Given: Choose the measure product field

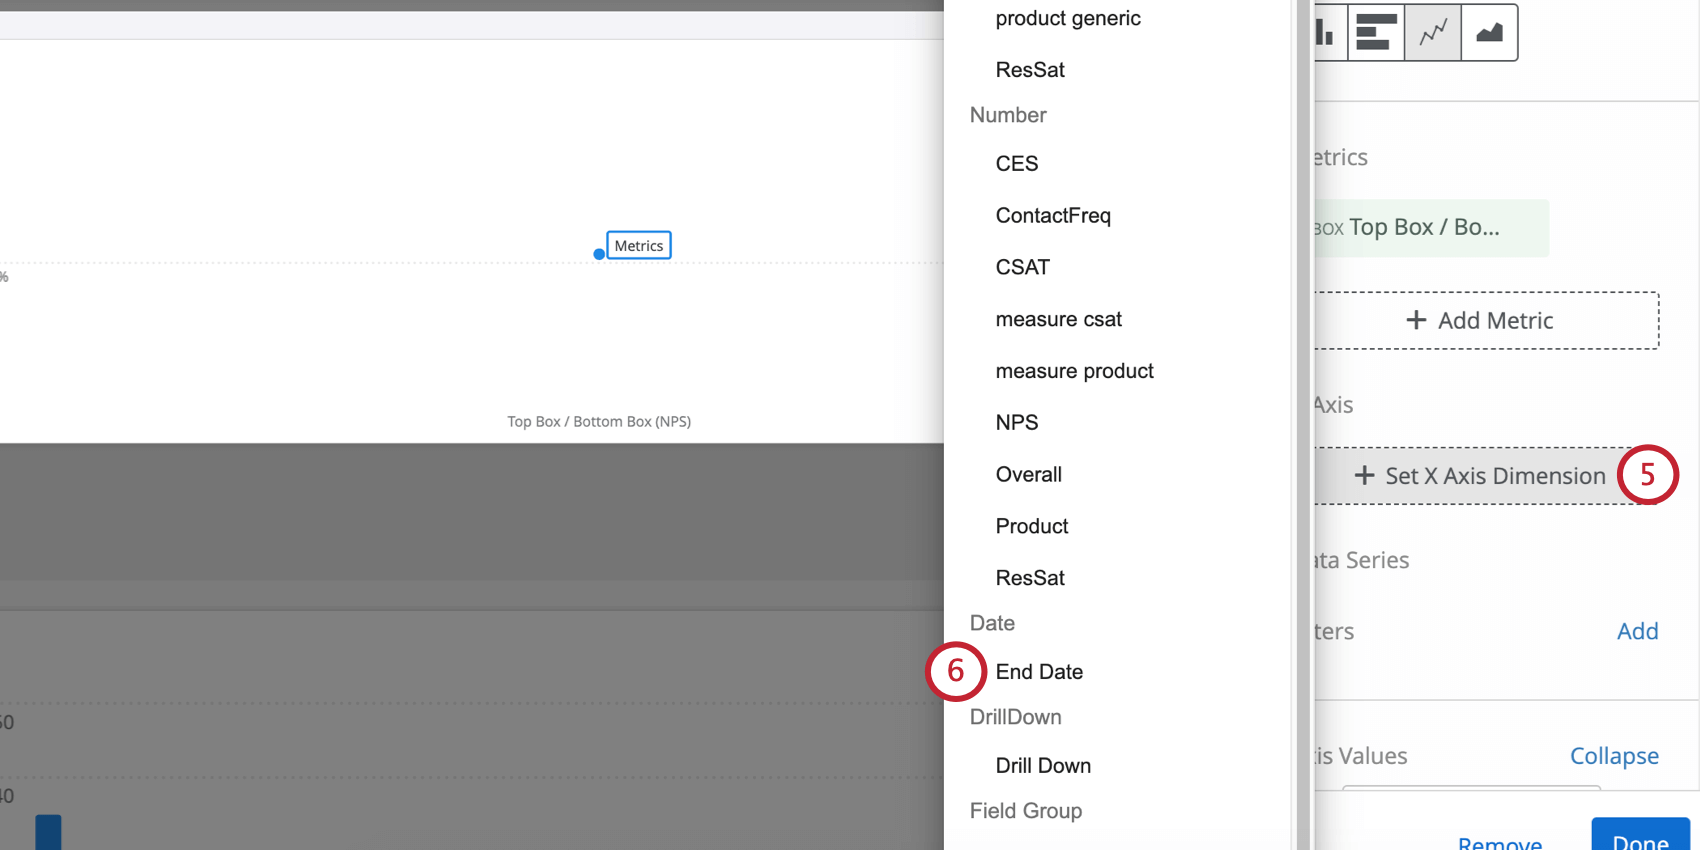Looking at the screenshot, I should (1074, 371).
